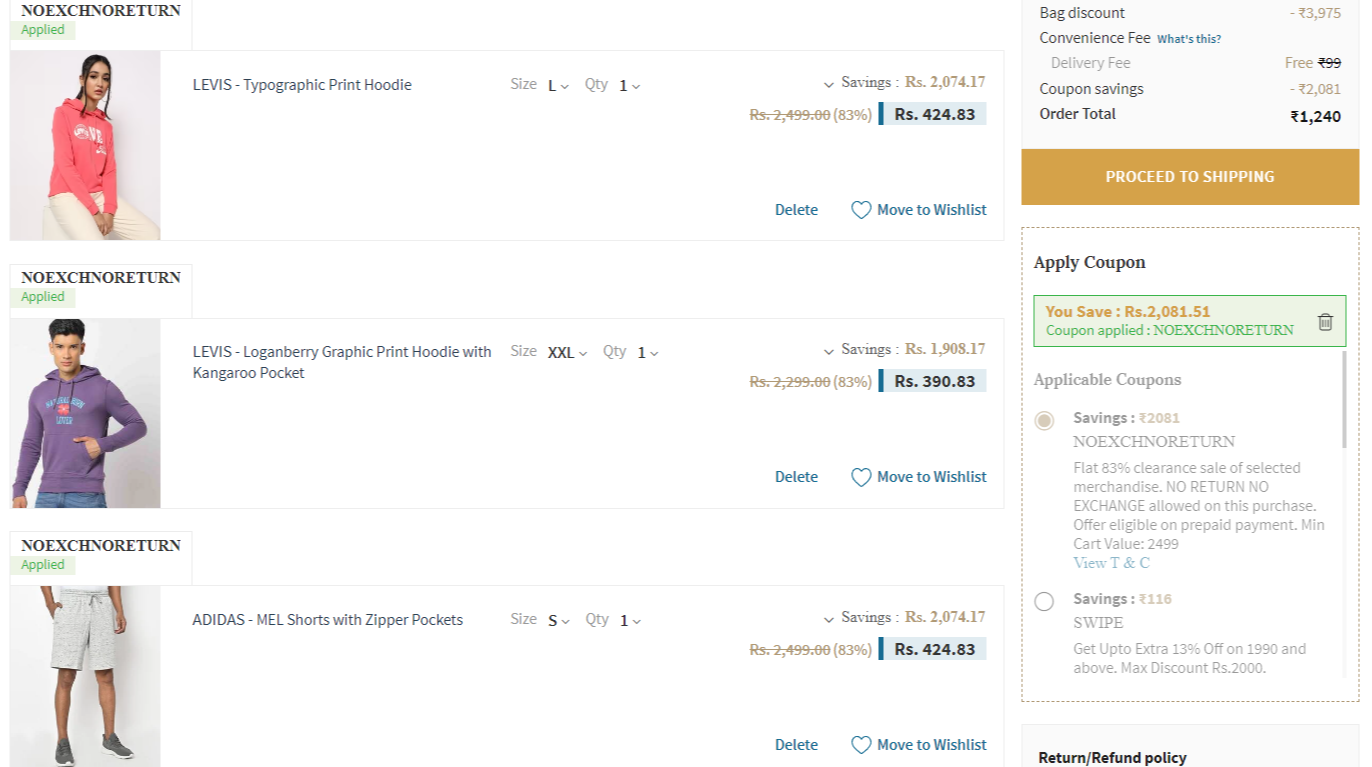Open size S dropdown for ADIDAS Shorts

558,621
